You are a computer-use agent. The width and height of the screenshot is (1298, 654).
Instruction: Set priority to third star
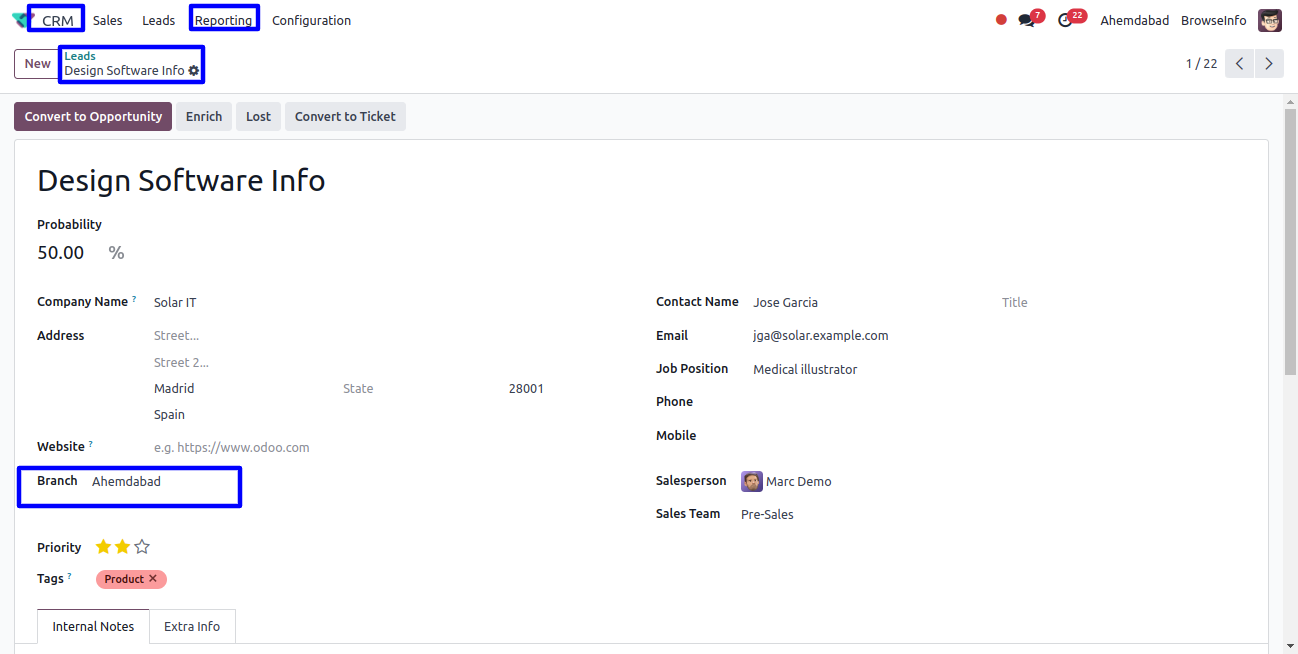(142, 547)
